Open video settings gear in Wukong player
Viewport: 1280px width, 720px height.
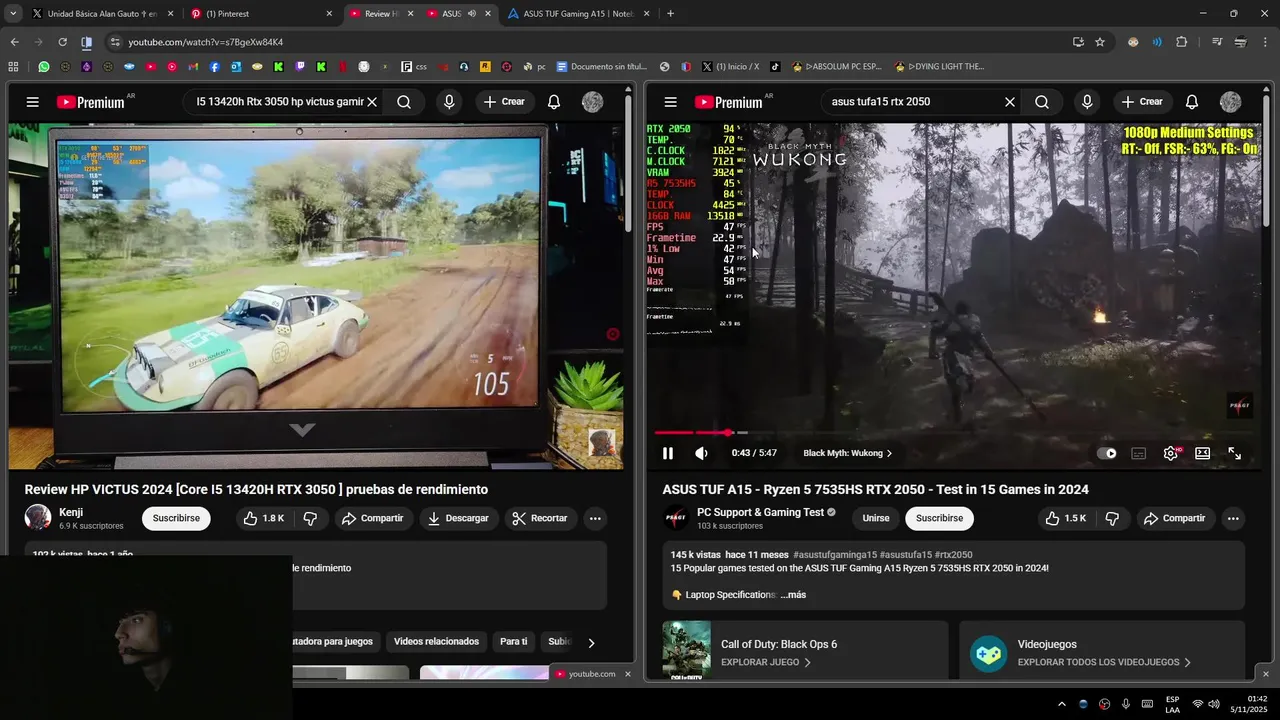1171,453
